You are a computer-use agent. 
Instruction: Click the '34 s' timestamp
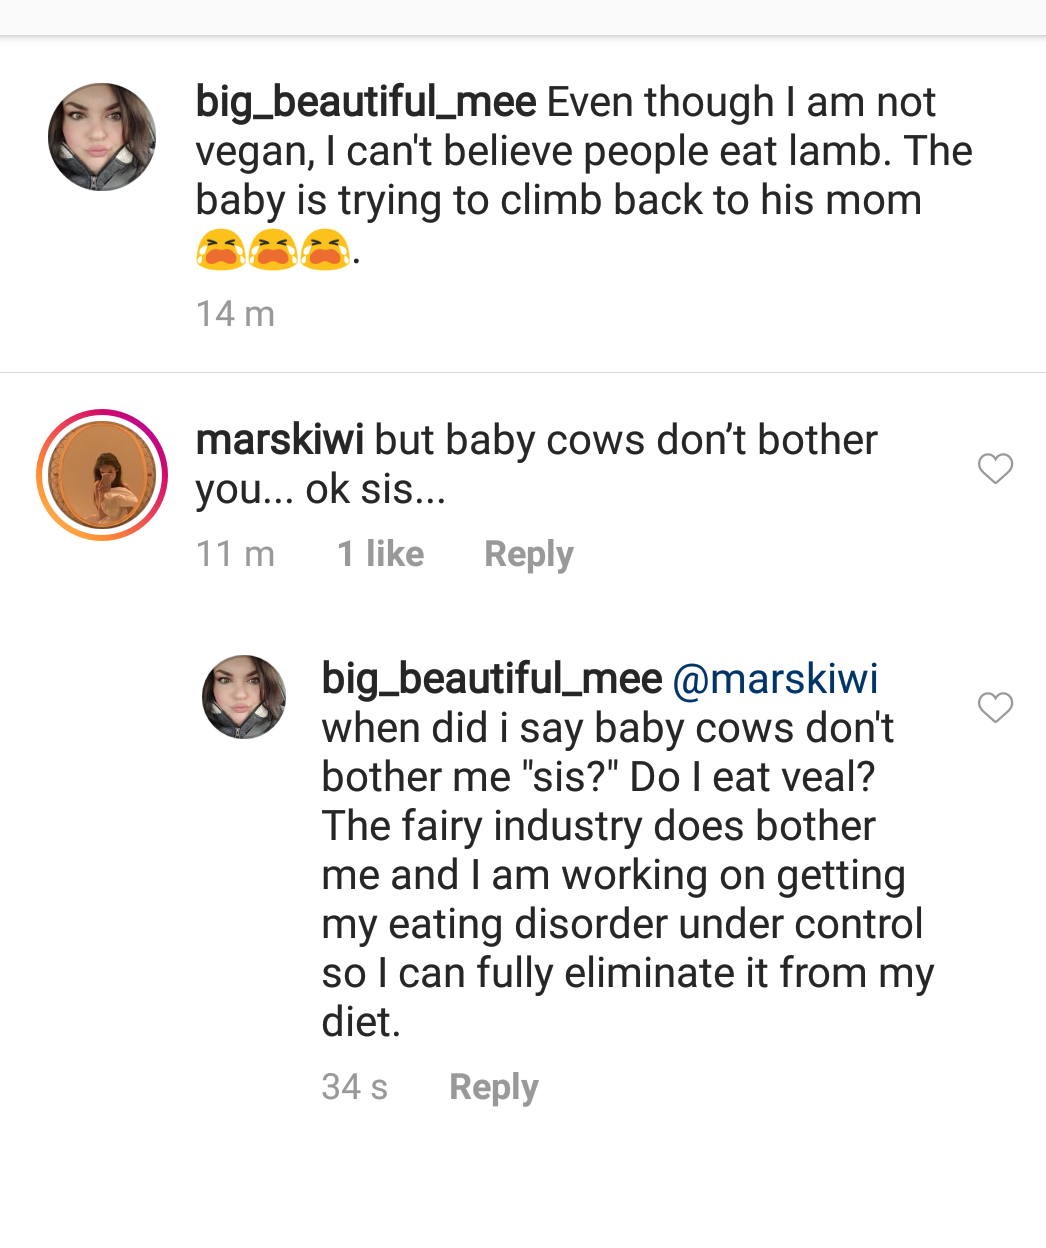(355, 1087)
